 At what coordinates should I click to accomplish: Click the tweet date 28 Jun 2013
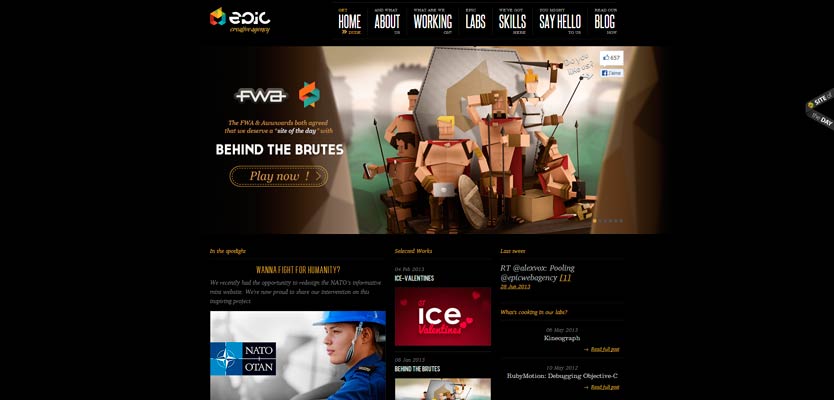[515, 287]
